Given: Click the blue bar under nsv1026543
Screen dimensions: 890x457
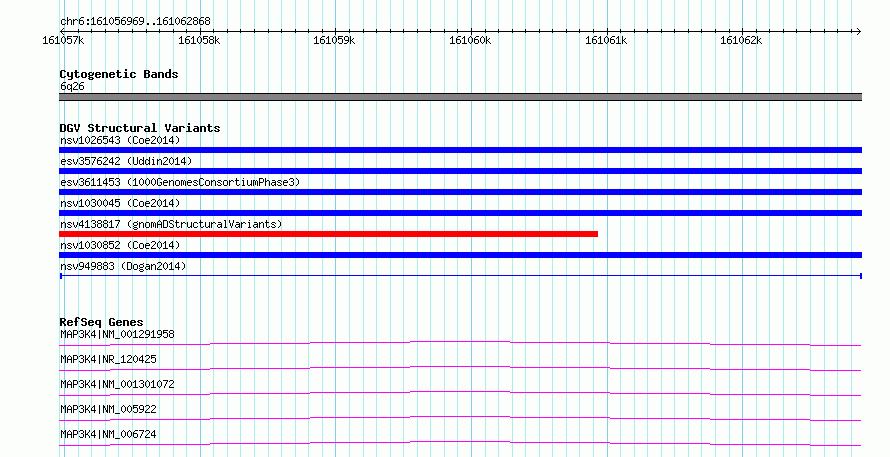Looking at the screenshot, I should (460, 150).
